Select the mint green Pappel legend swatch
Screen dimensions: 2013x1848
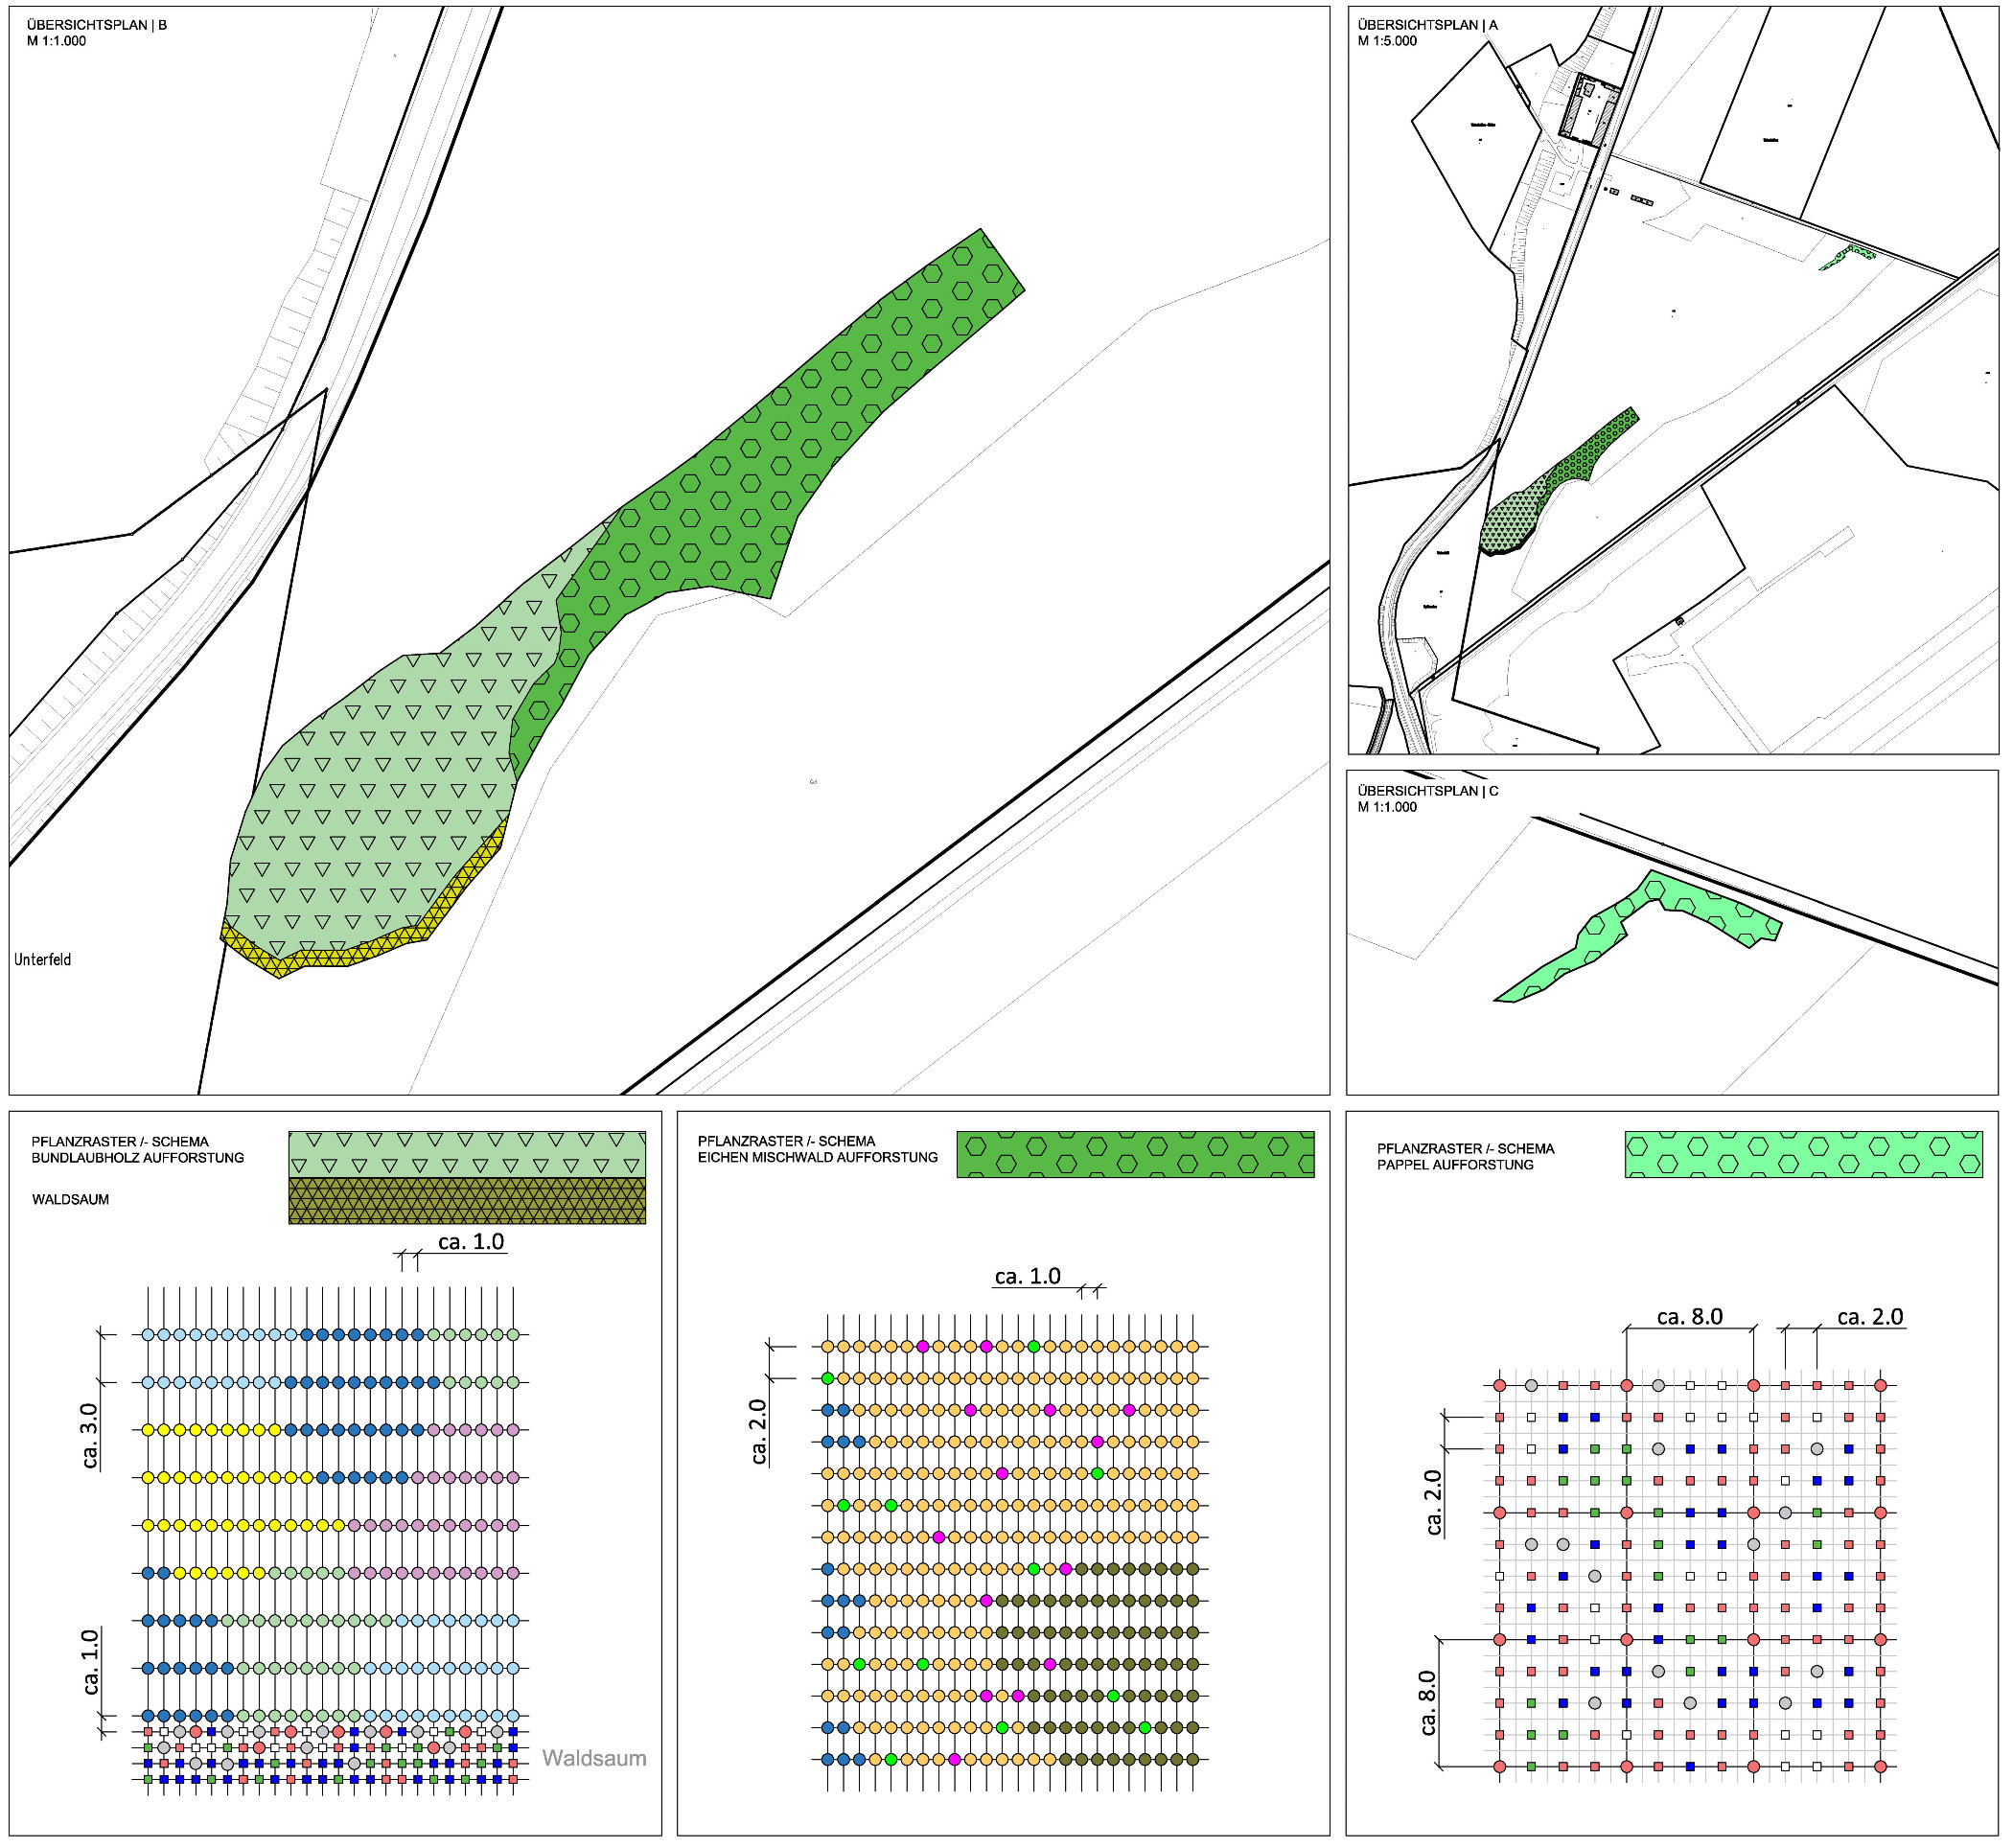pos(1803,1155)
